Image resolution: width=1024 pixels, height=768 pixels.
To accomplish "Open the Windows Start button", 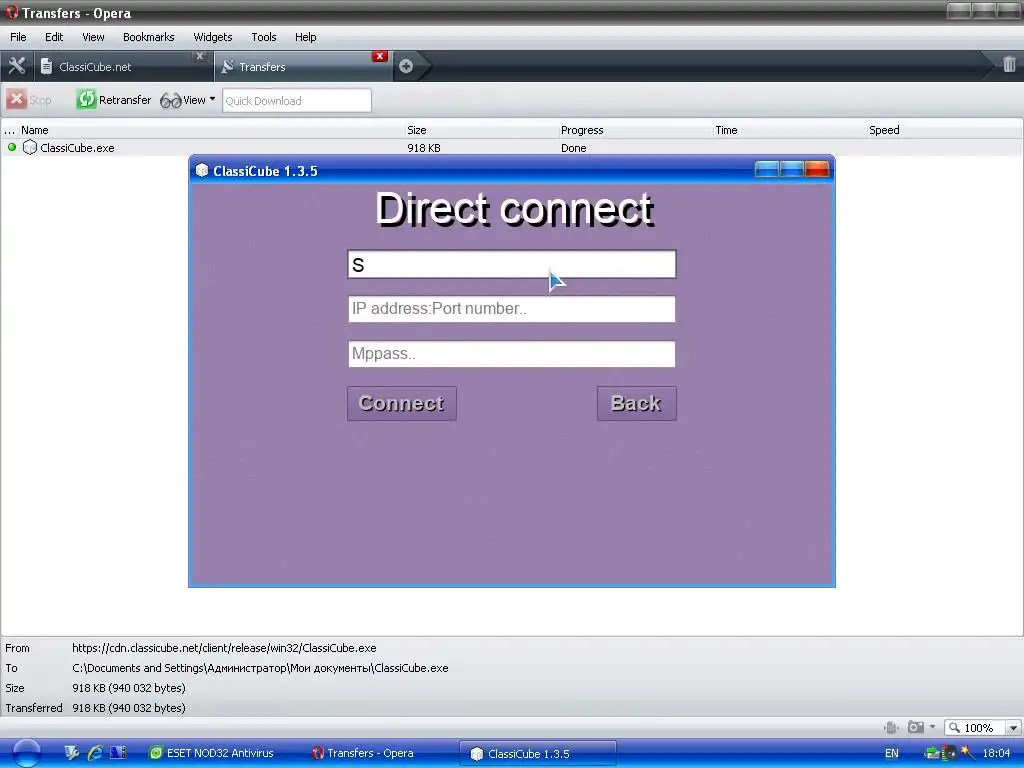I will [x=27, y=753].
